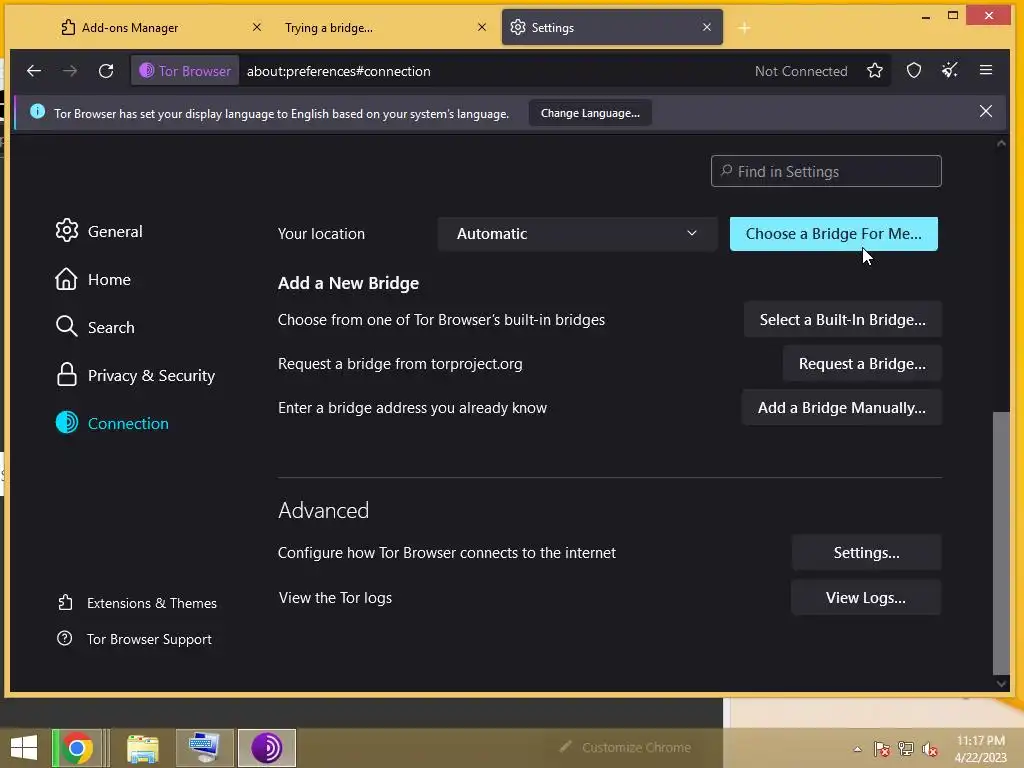Open File Explorer from the taskbar
This screenshot has height=768, width=1024.
point(142,748)
